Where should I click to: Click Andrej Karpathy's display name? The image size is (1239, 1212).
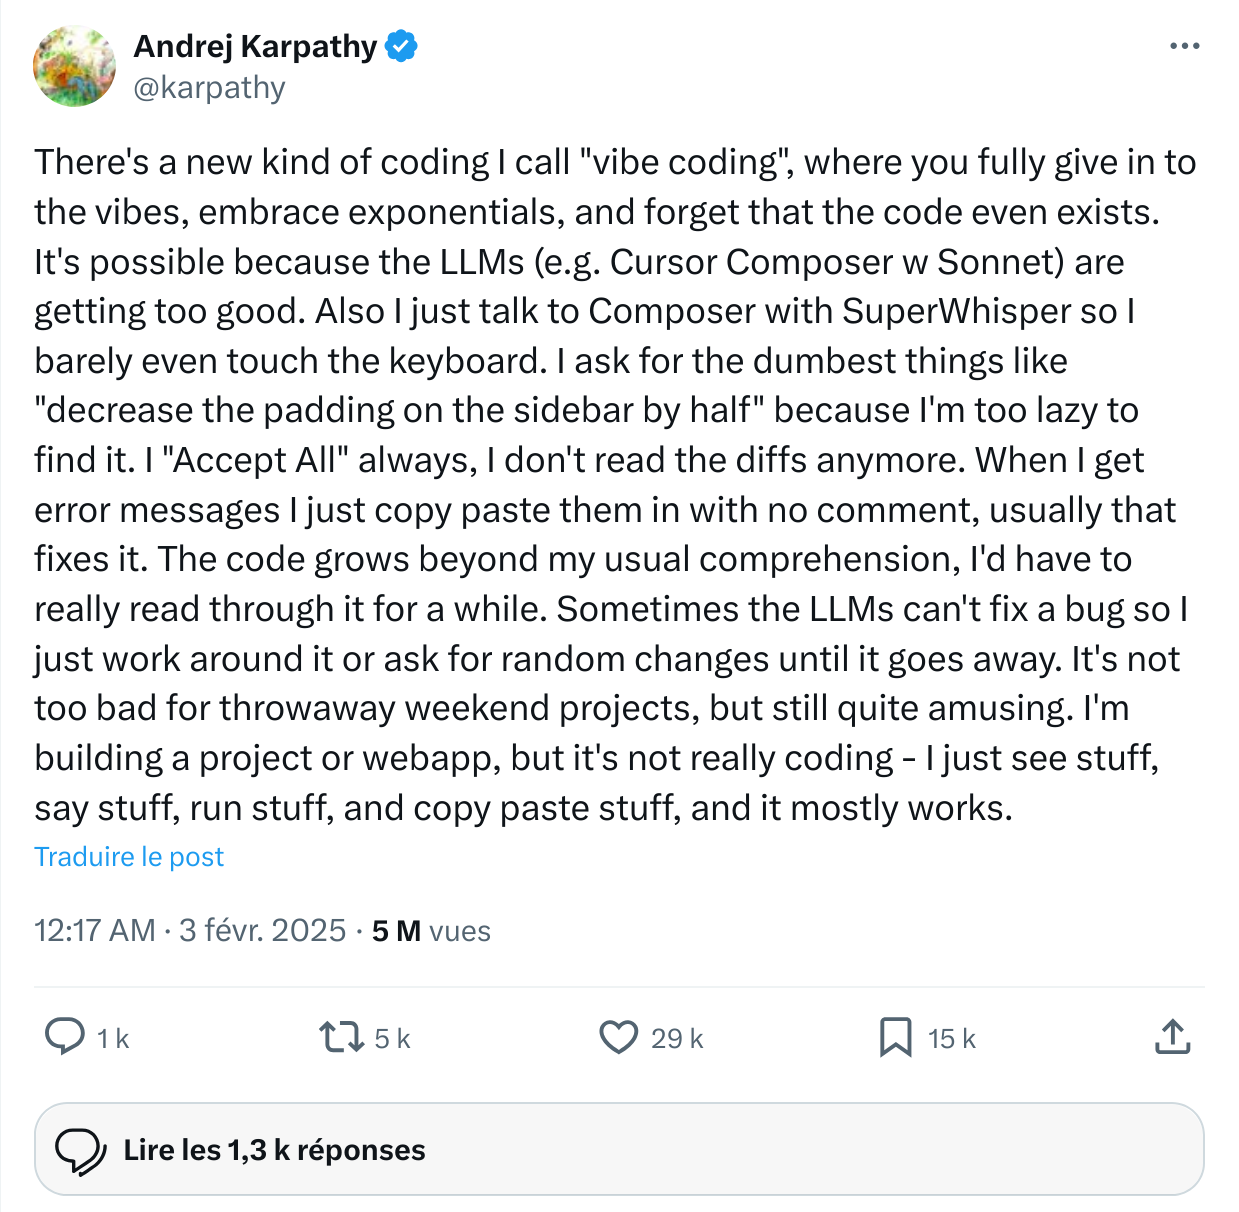[x=255, y=46]
